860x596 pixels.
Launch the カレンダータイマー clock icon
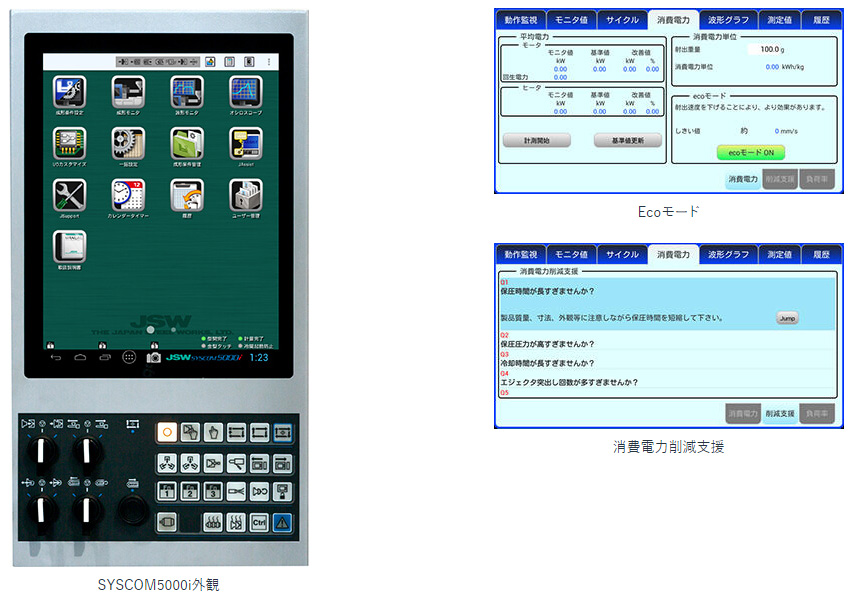pos(128,195)
